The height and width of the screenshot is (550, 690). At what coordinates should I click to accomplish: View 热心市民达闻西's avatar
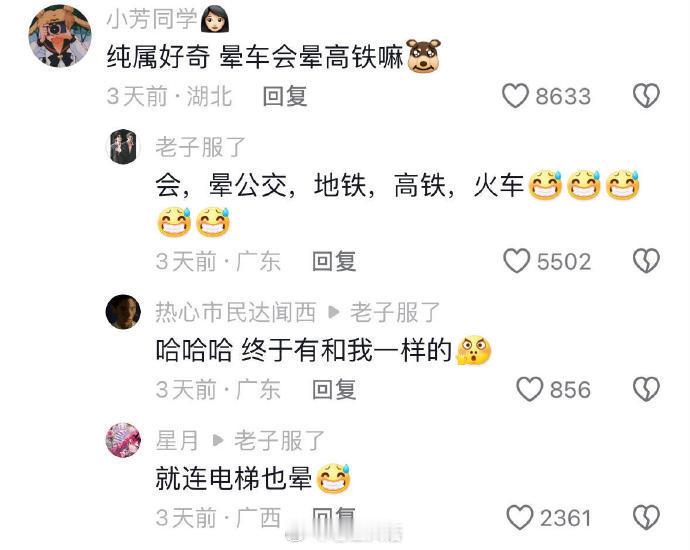tap(123, 312)
